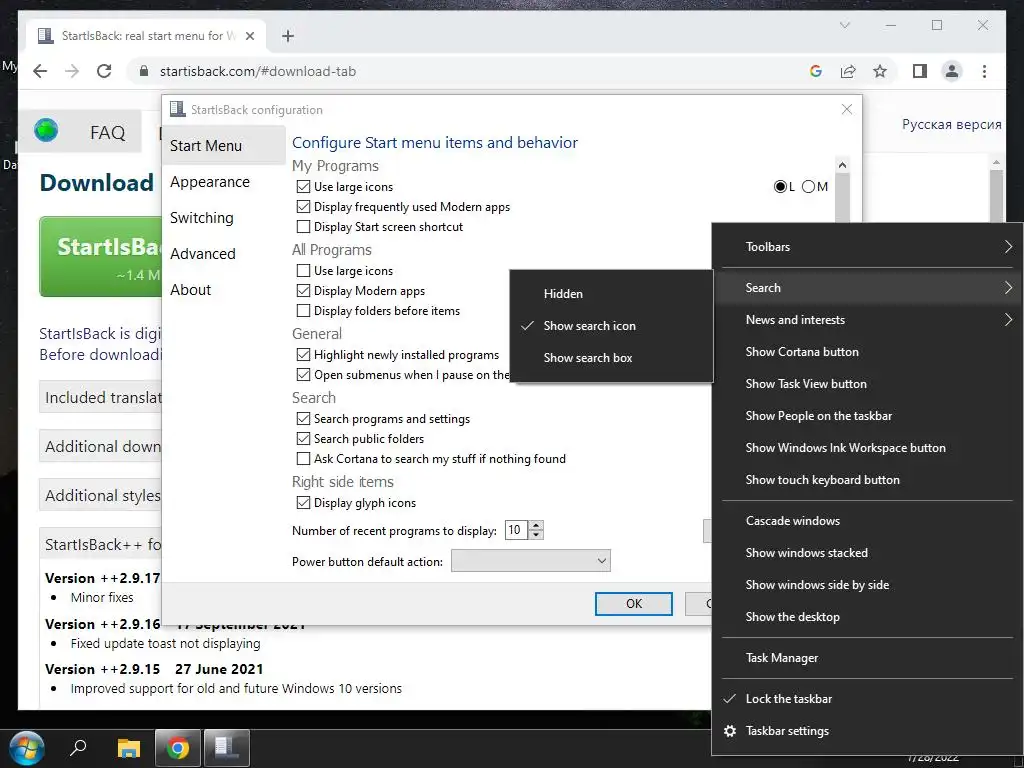Viewport: 1024px width, 768px height.
Task: Open a new Chrome tab
Action: 288,36
